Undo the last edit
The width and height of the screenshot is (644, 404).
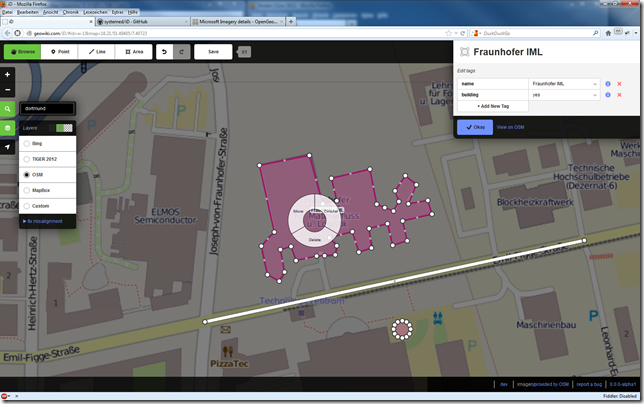[x=164, y=52]
